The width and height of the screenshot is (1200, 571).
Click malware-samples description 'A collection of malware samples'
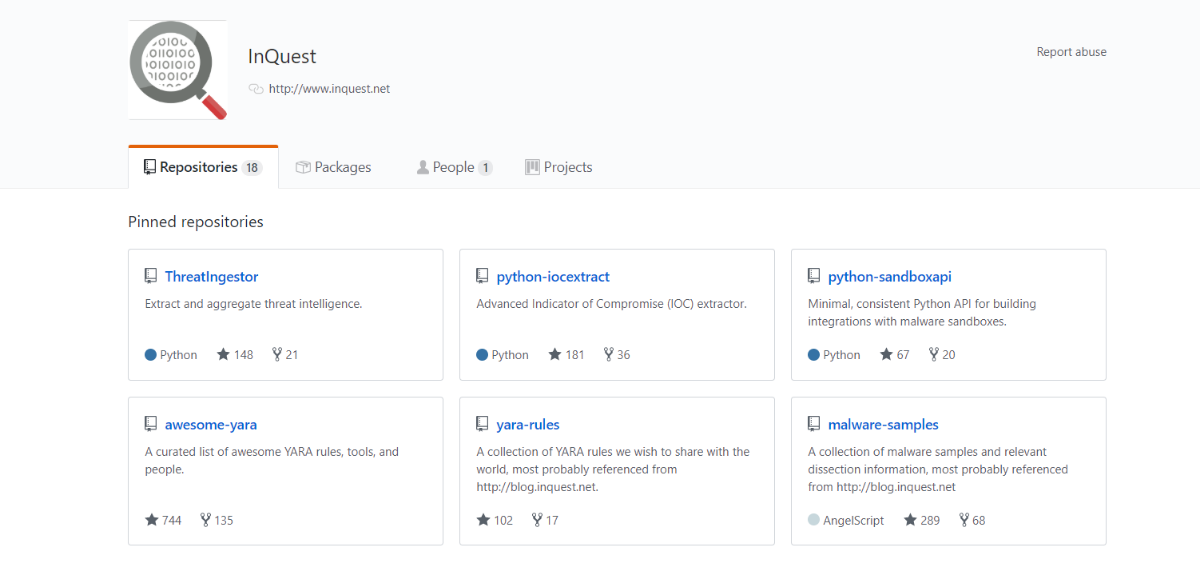[938, 469]
